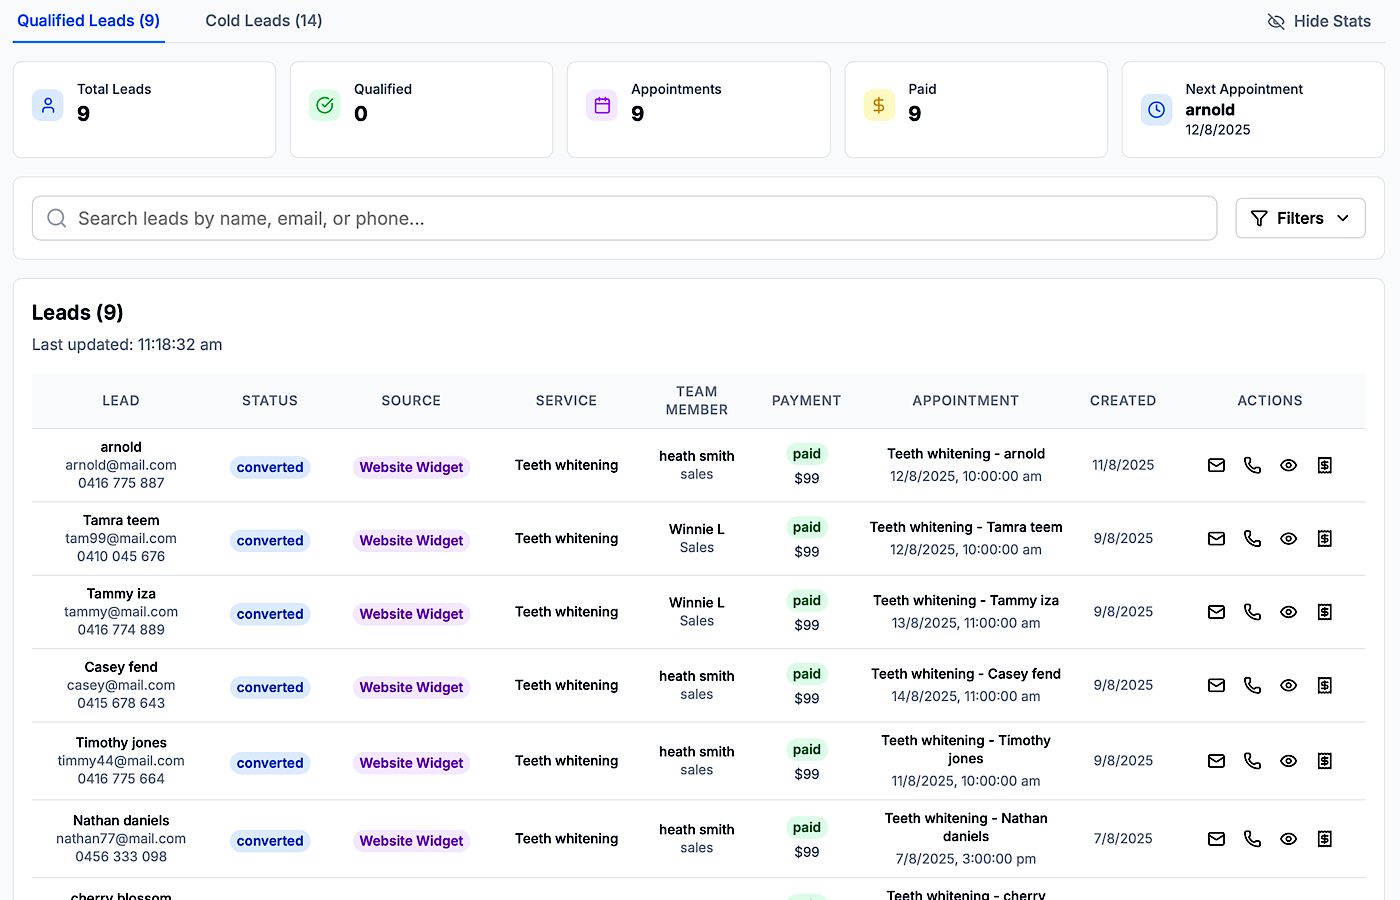This screenshot has width=1400, height=900.
Task: Click the Paid dollar stat icon
Action: pyautogui.click(x=879, y=103)
